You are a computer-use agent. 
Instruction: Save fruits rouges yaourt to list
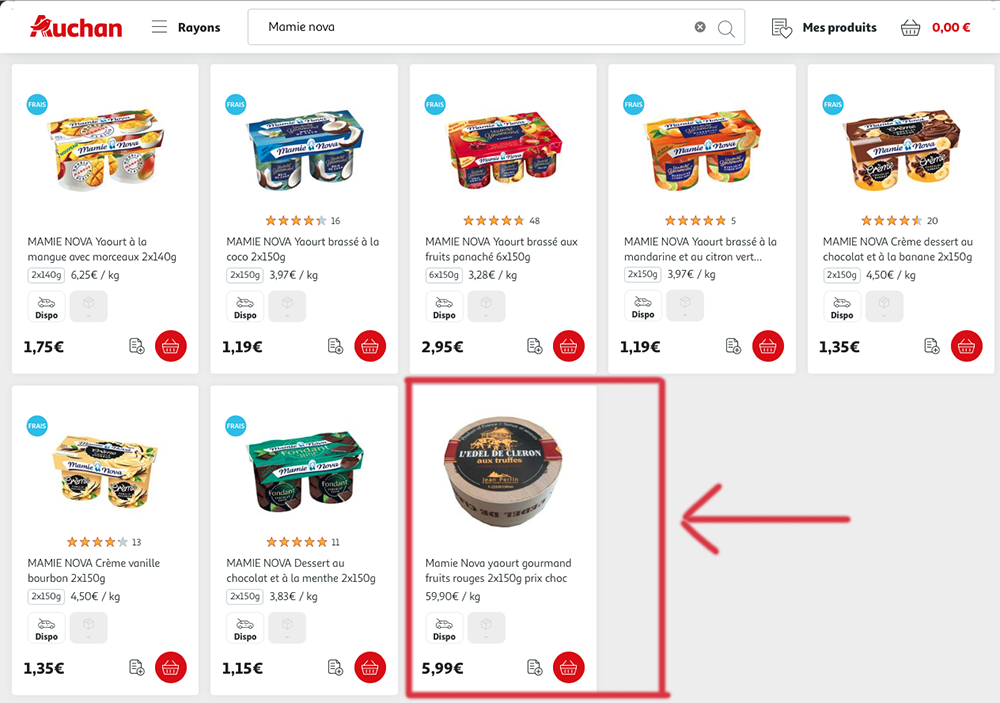coord(534,668)
